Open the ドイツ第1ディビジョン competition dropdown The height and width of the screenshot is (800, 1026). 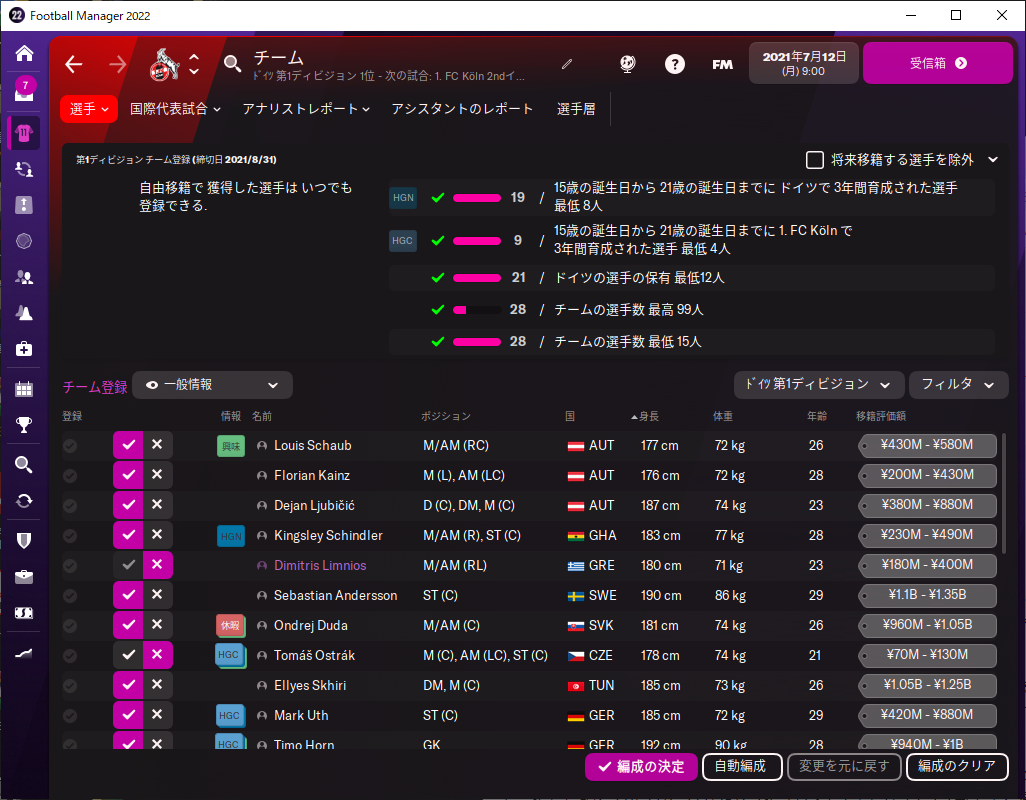tap(819, 385)
